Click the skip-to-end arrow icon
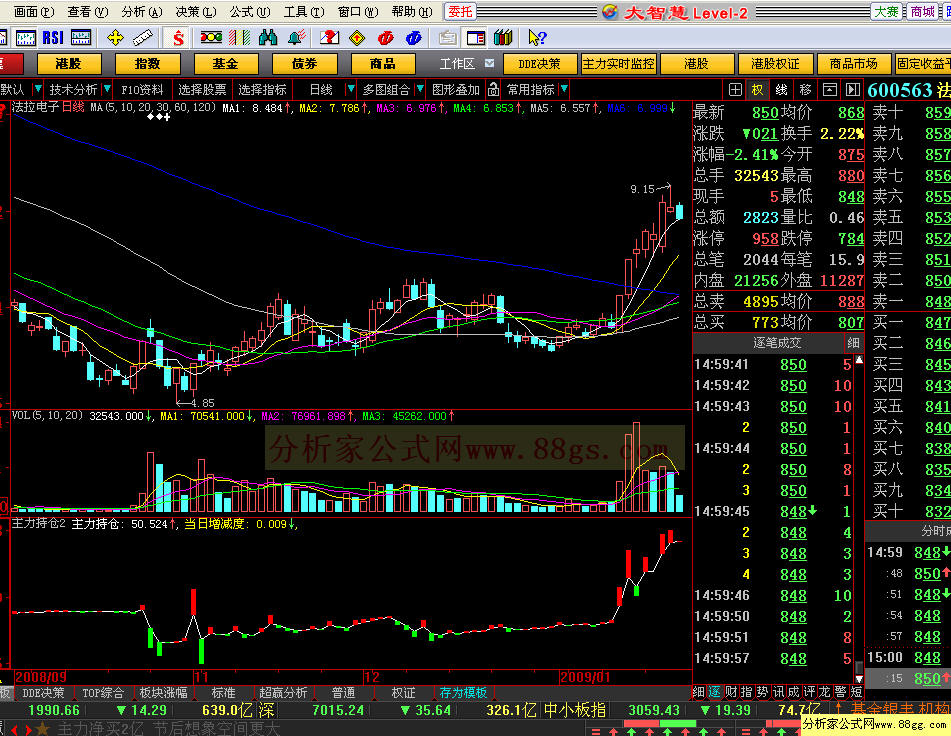 [x=853, y=90]
